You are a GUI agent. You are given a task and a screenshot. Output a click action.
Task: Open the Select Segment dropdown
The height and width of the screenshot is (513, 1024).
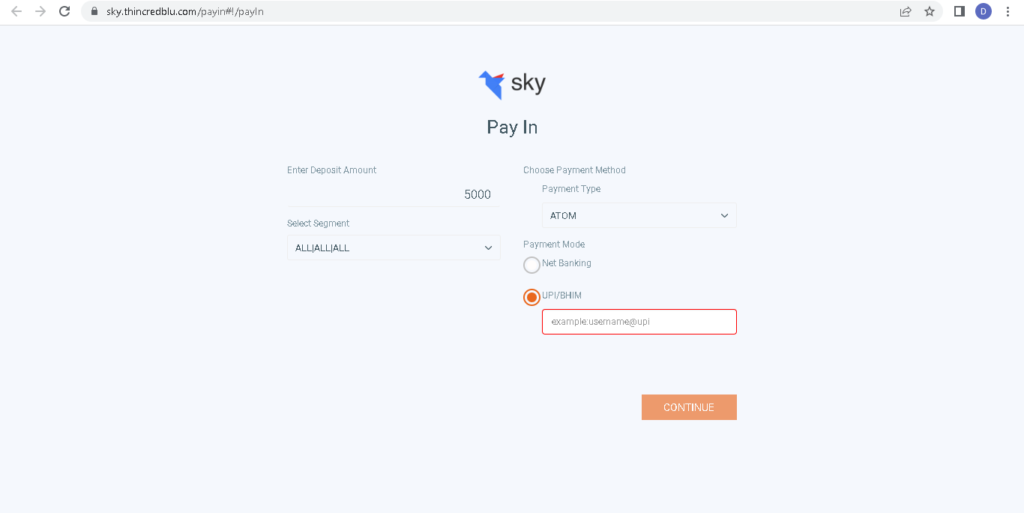click(394, 248)
